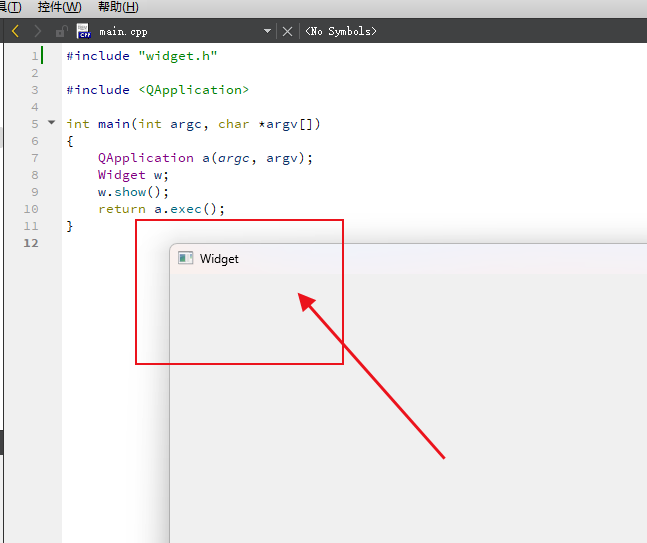The height and width of the screenshot is (543, 647).
Task: Open the 控件(W) menu
Action: coord(59,7)
